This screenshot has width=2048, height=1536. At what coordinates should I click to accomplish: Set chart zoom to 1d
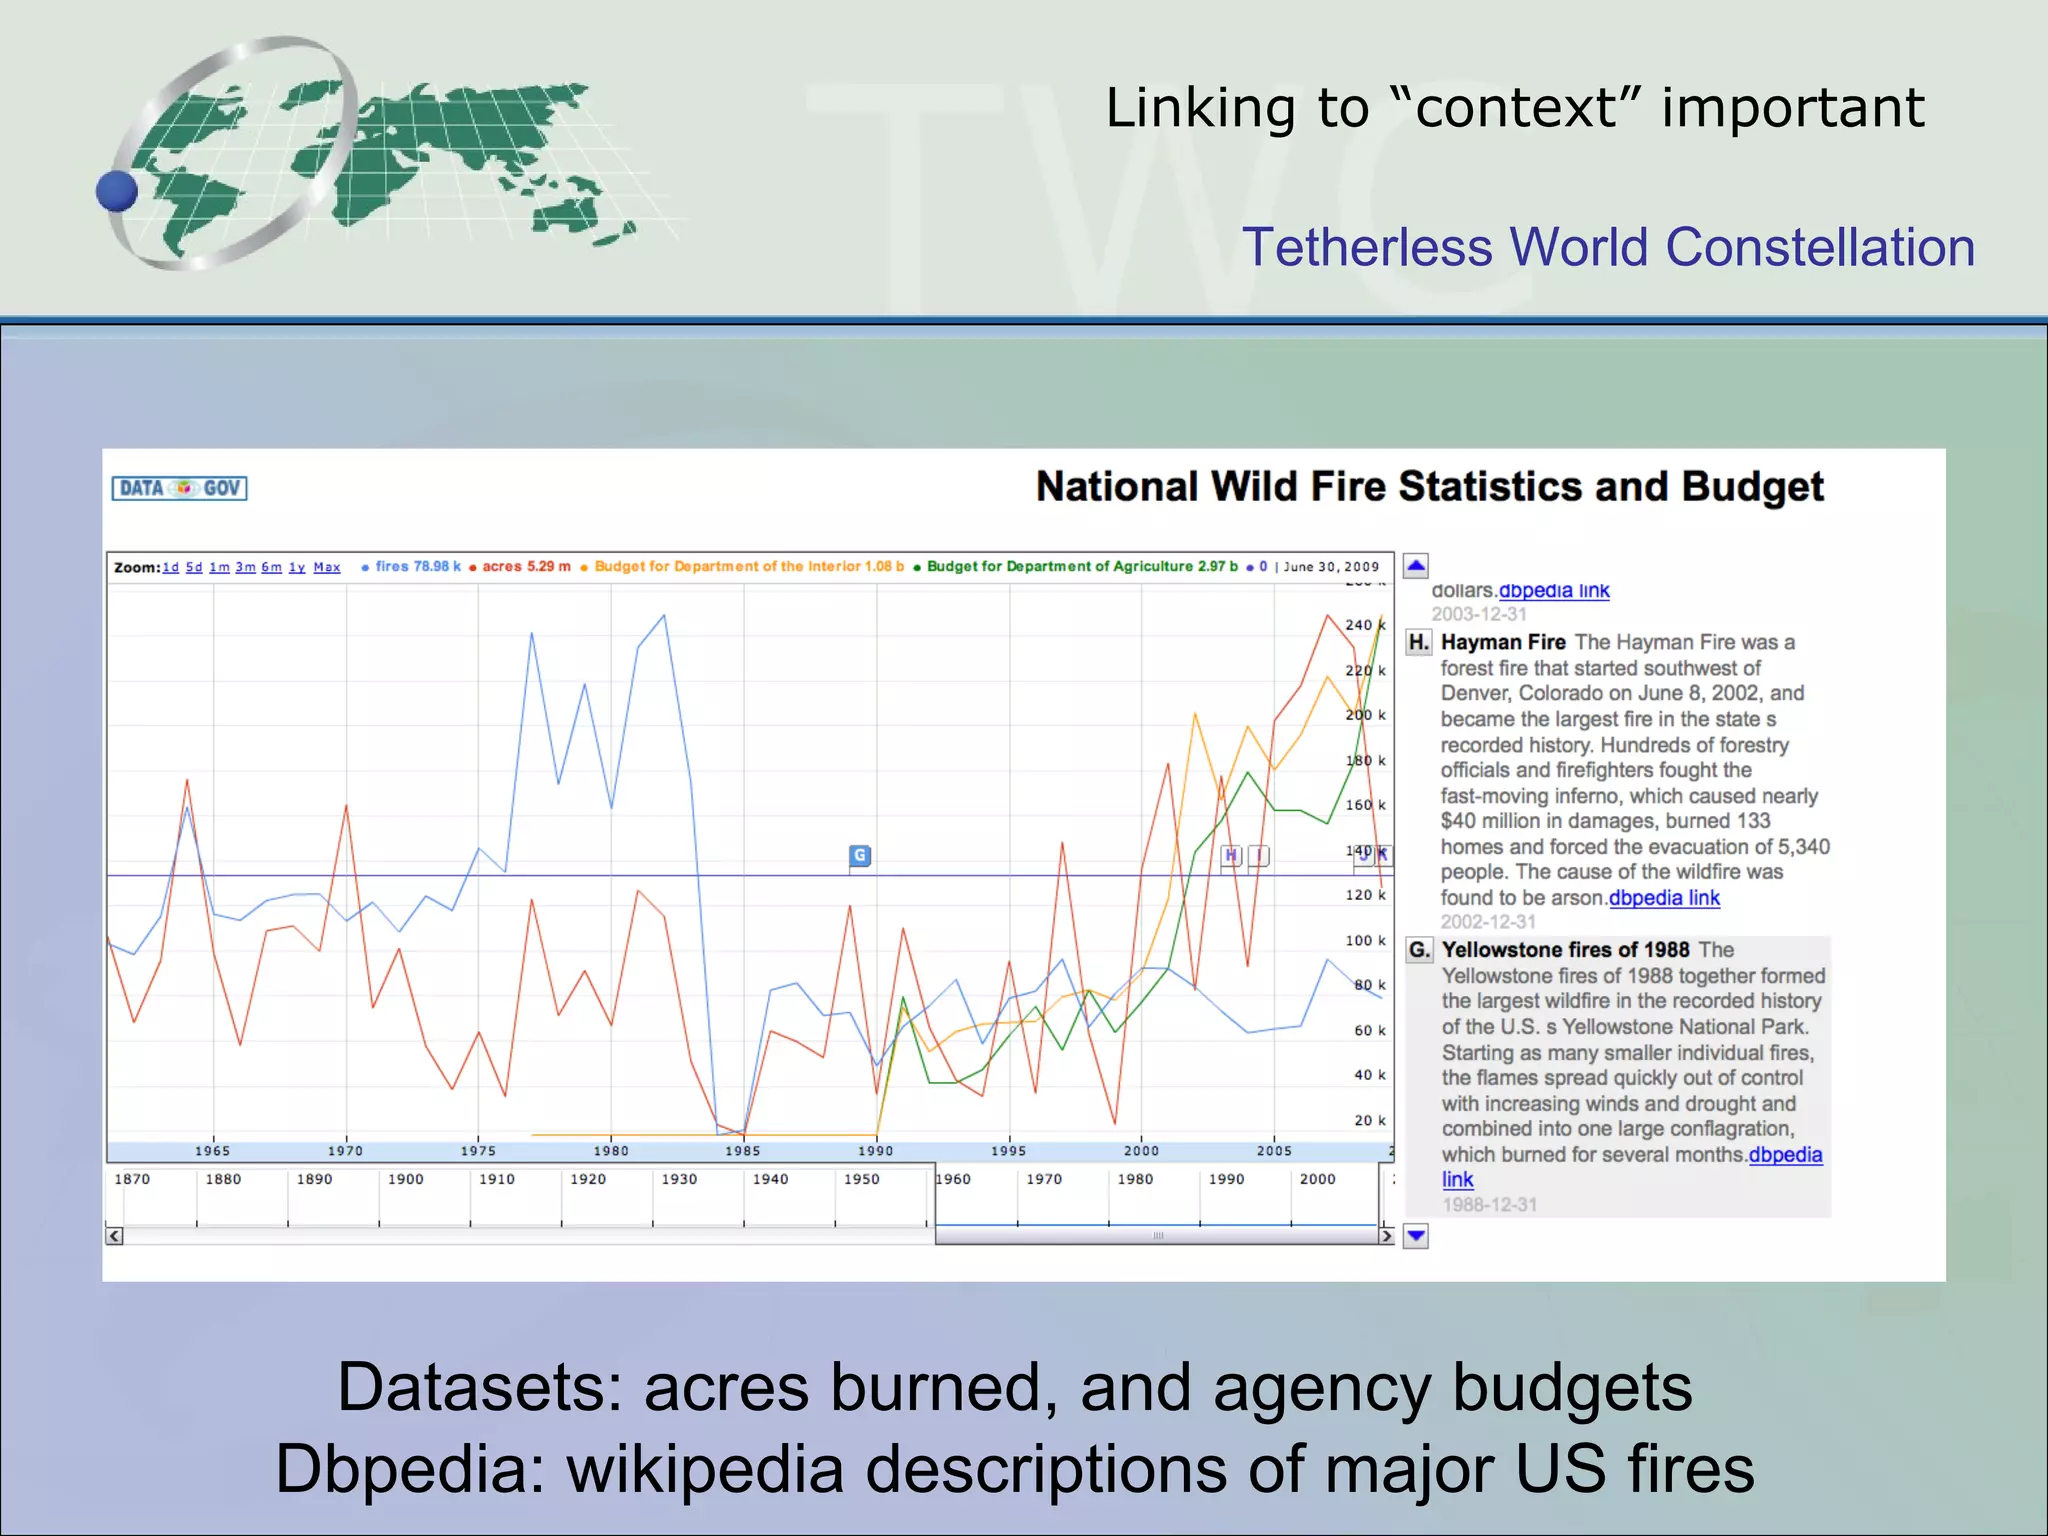(x=171, y=567)
